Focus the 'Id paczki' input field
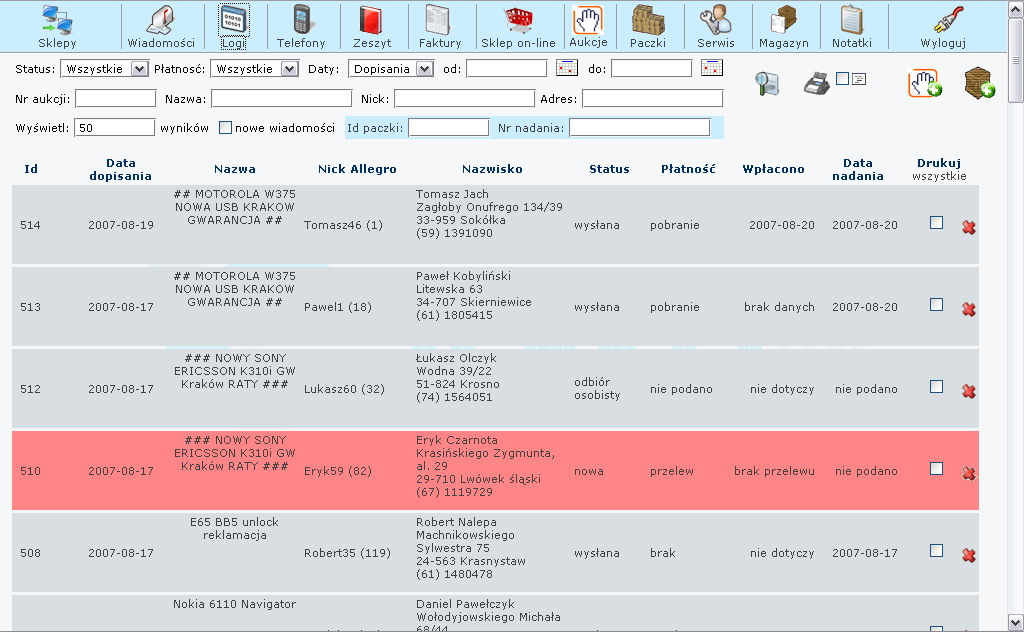This screenshot has height=632, width=1024. 449,127
